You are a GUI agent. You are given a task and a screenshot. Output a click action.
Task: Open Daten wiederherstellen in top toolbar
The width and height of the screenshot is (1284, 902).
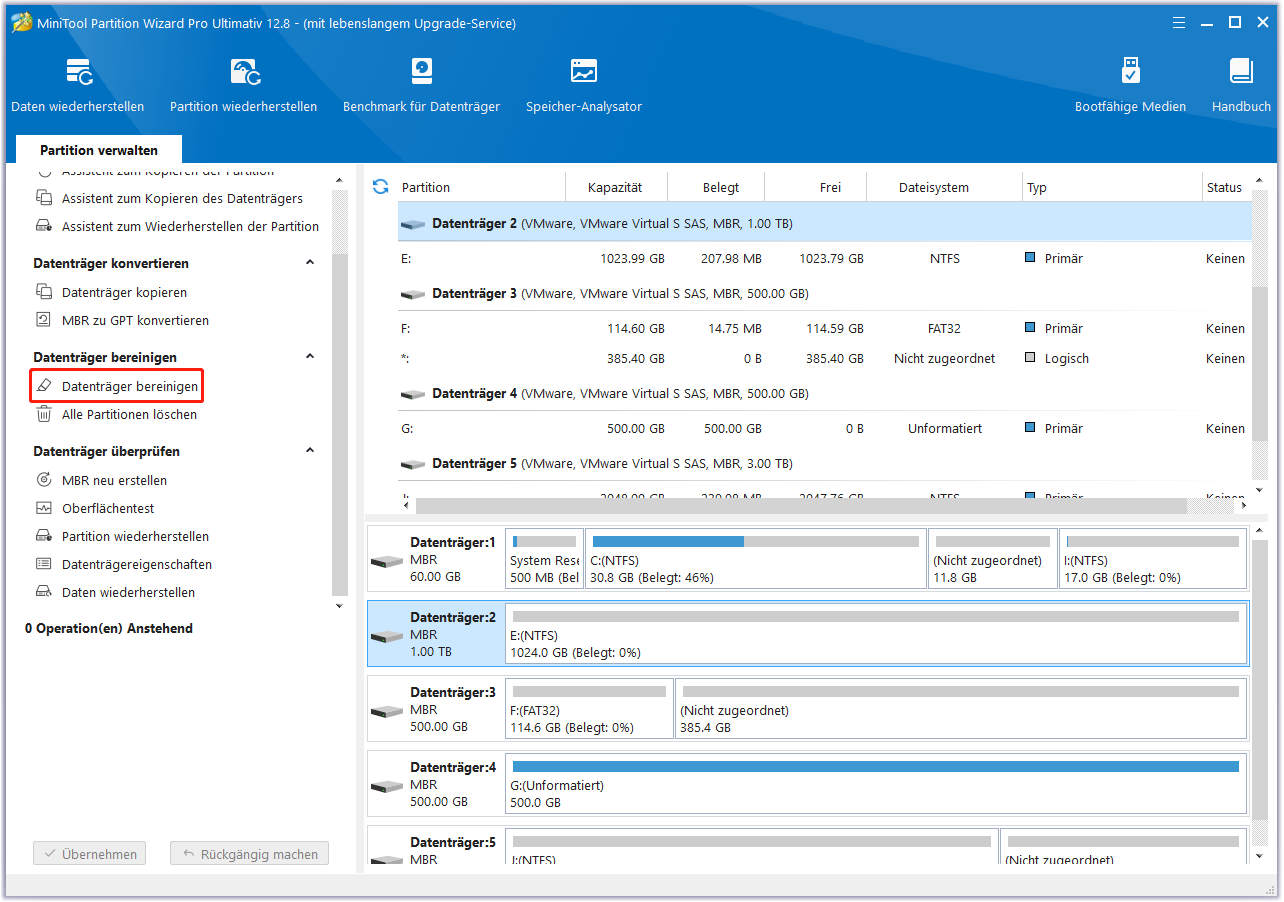[x=78, y=85]
